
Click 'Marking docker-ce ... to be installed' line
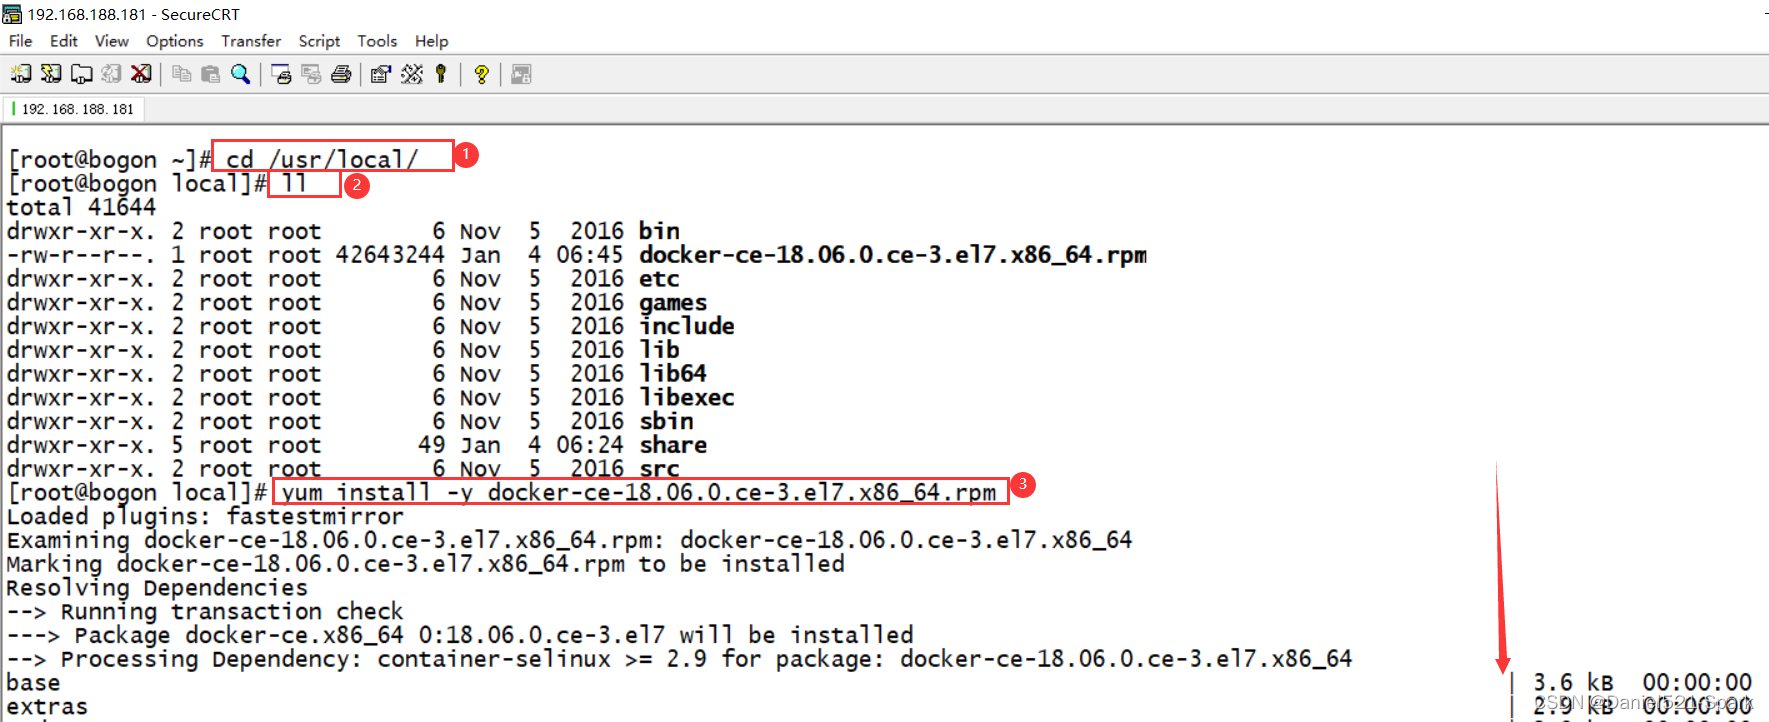[425, 564]
